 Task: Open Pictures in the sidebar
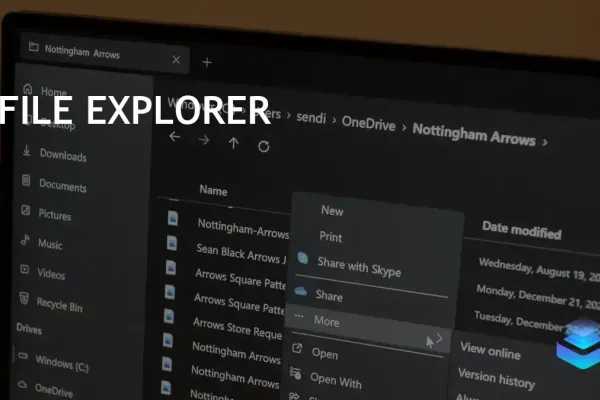point(55,215)
